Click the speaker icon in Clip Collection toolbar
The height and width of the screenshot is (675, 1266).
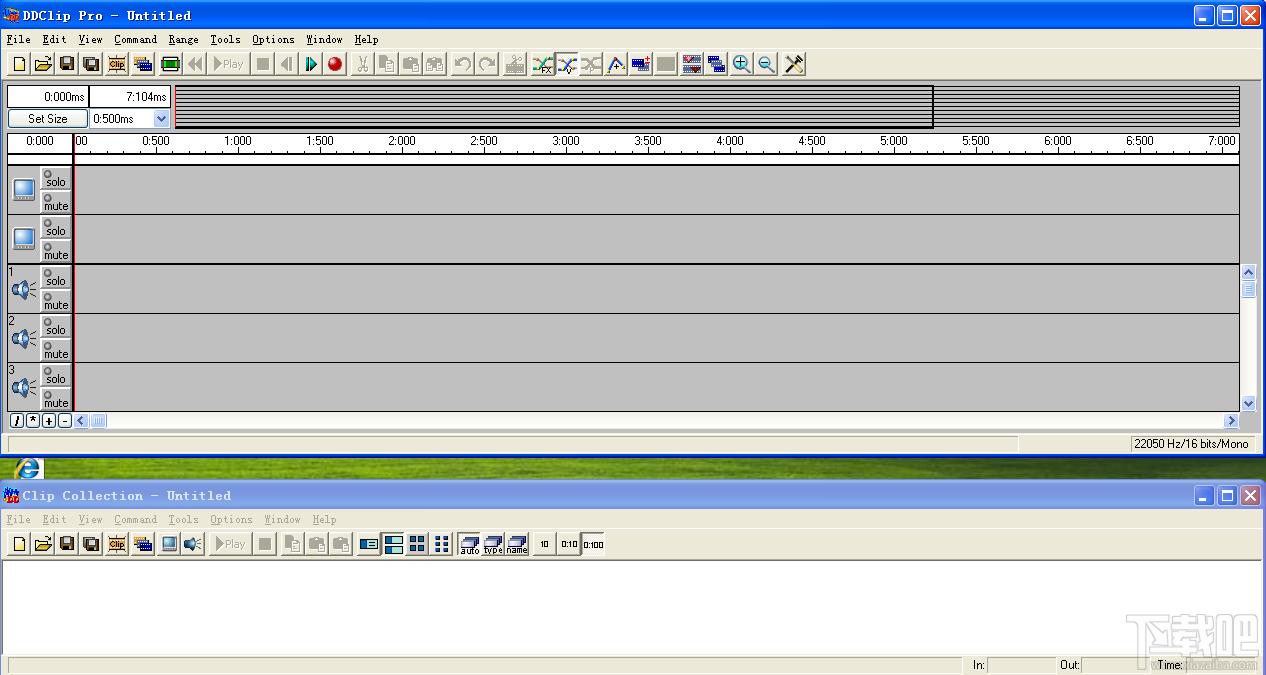(x=193, y=544)
